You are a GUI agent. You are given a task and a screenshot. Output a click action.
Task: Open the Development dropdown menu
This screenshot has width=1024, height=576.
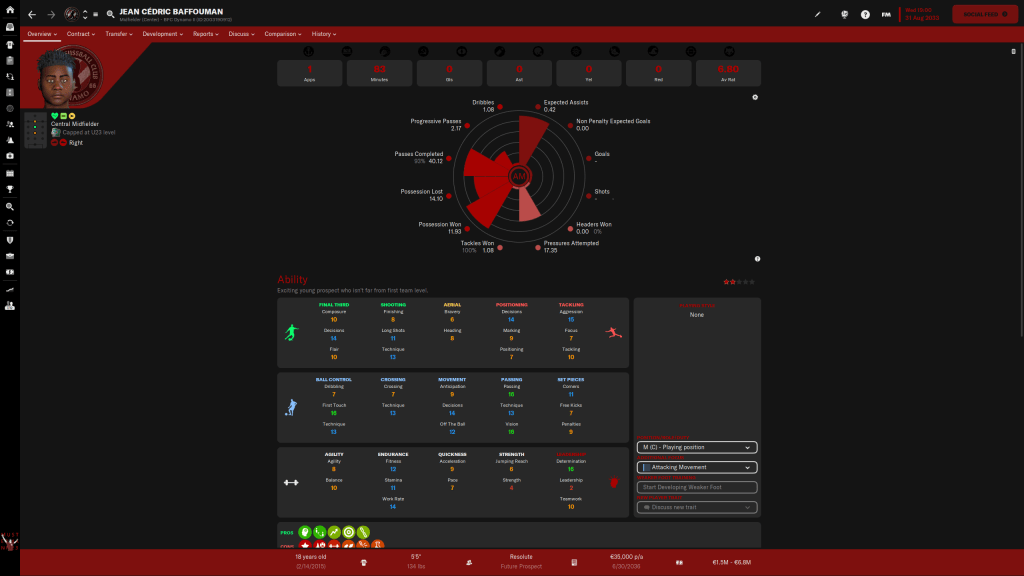(162, 34)
